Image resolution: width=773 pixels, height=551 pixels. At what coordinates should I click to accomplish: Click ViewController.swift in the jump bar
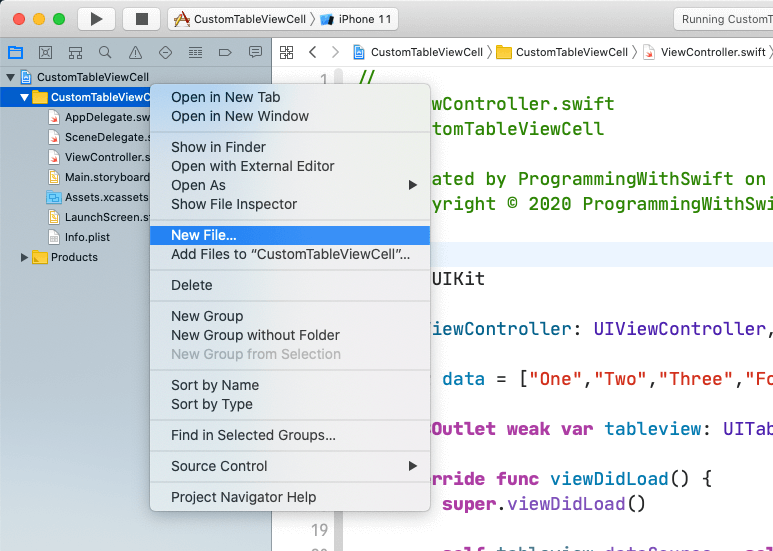(705, 52)
